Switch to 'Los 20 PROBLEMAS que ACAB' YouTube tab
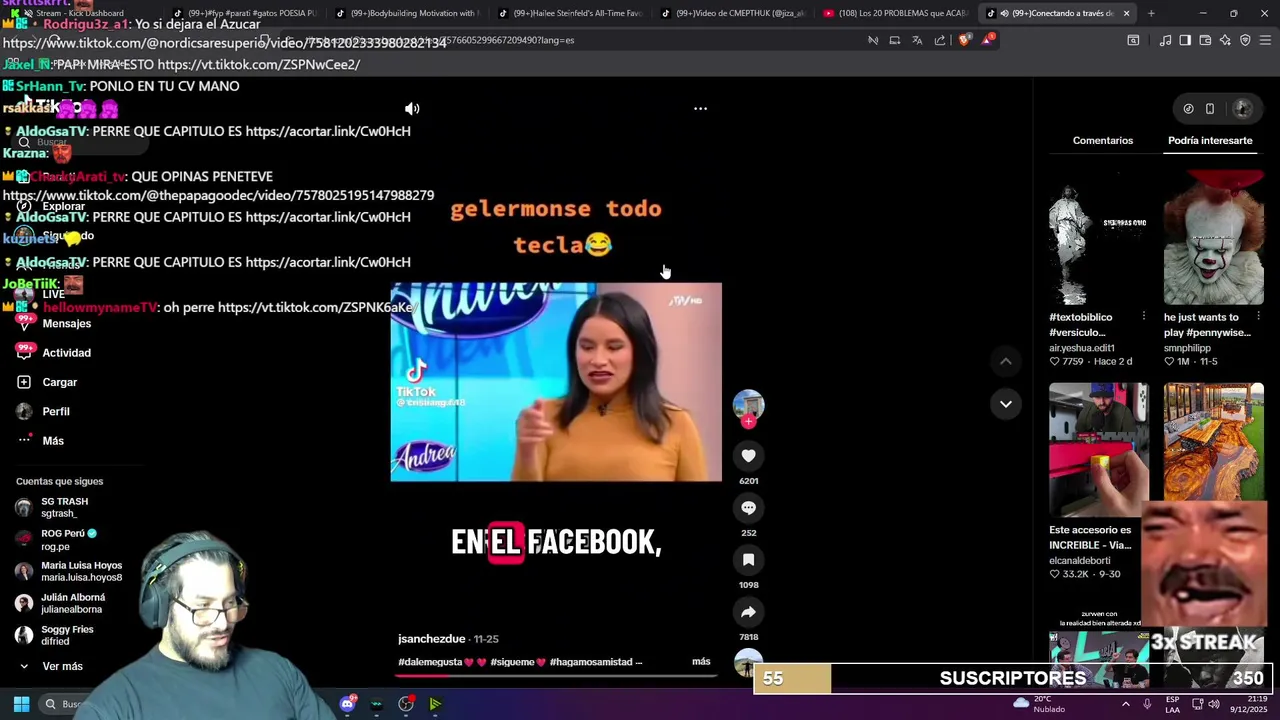The width and height of the screenshot is (1280, 720). pyautogui.click(x=895, y=13)
